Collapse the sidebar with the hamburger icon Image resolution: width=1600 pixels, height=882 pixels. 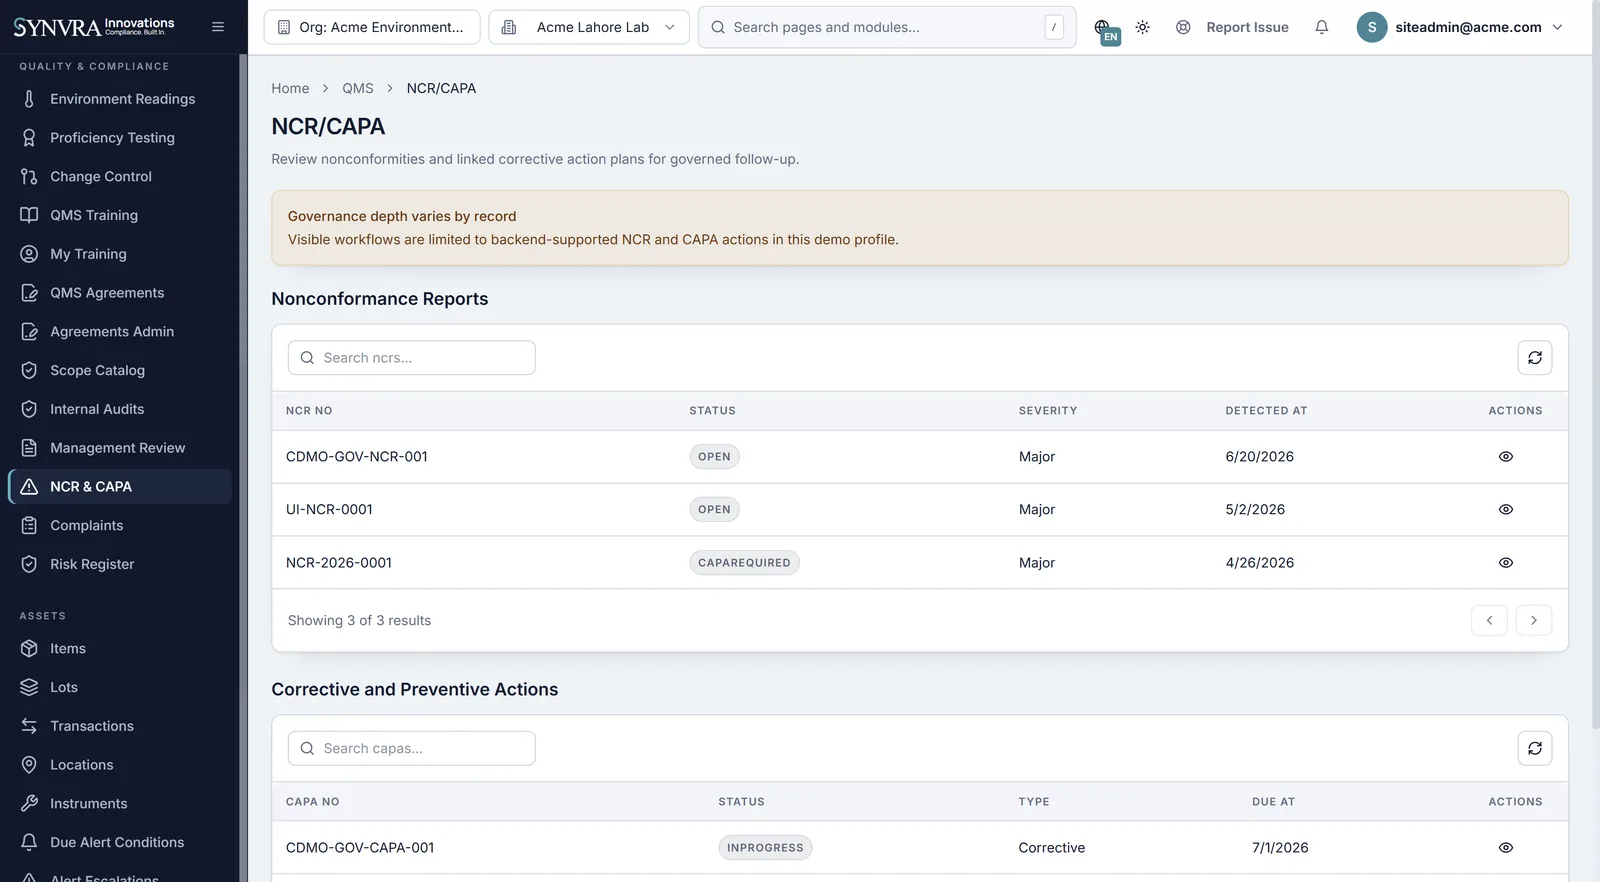tap(218, 27)
